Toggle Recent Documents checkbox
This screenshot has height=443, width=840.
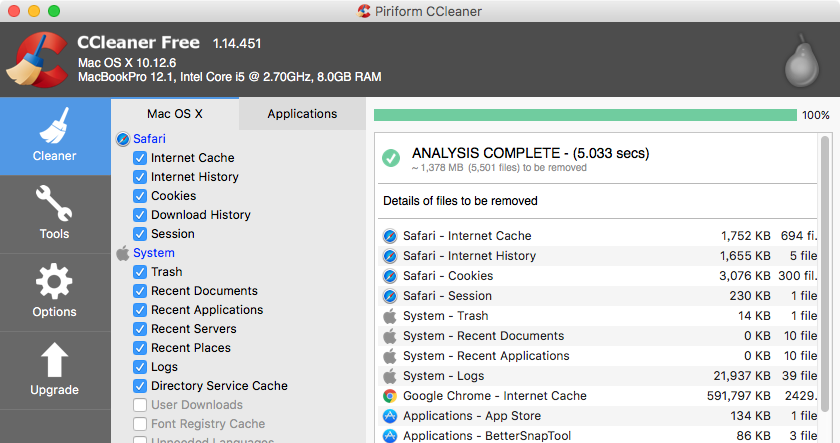tap(140, 291)
